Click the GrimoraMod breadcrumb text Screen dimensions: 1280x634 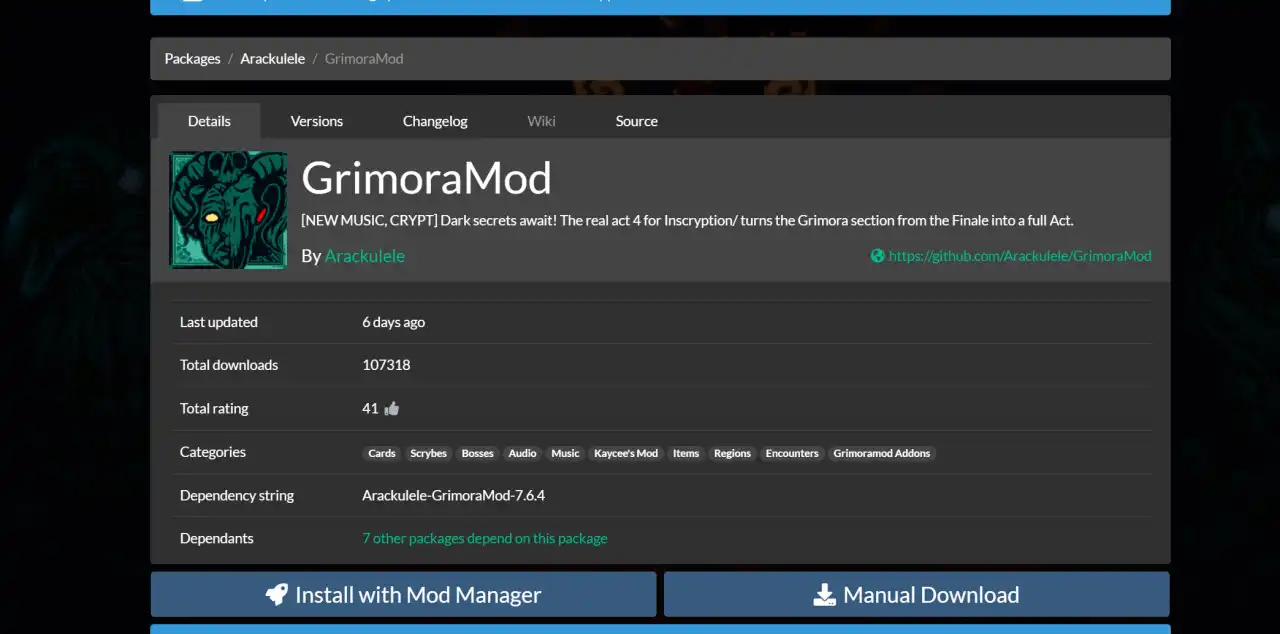click(364, 59)
